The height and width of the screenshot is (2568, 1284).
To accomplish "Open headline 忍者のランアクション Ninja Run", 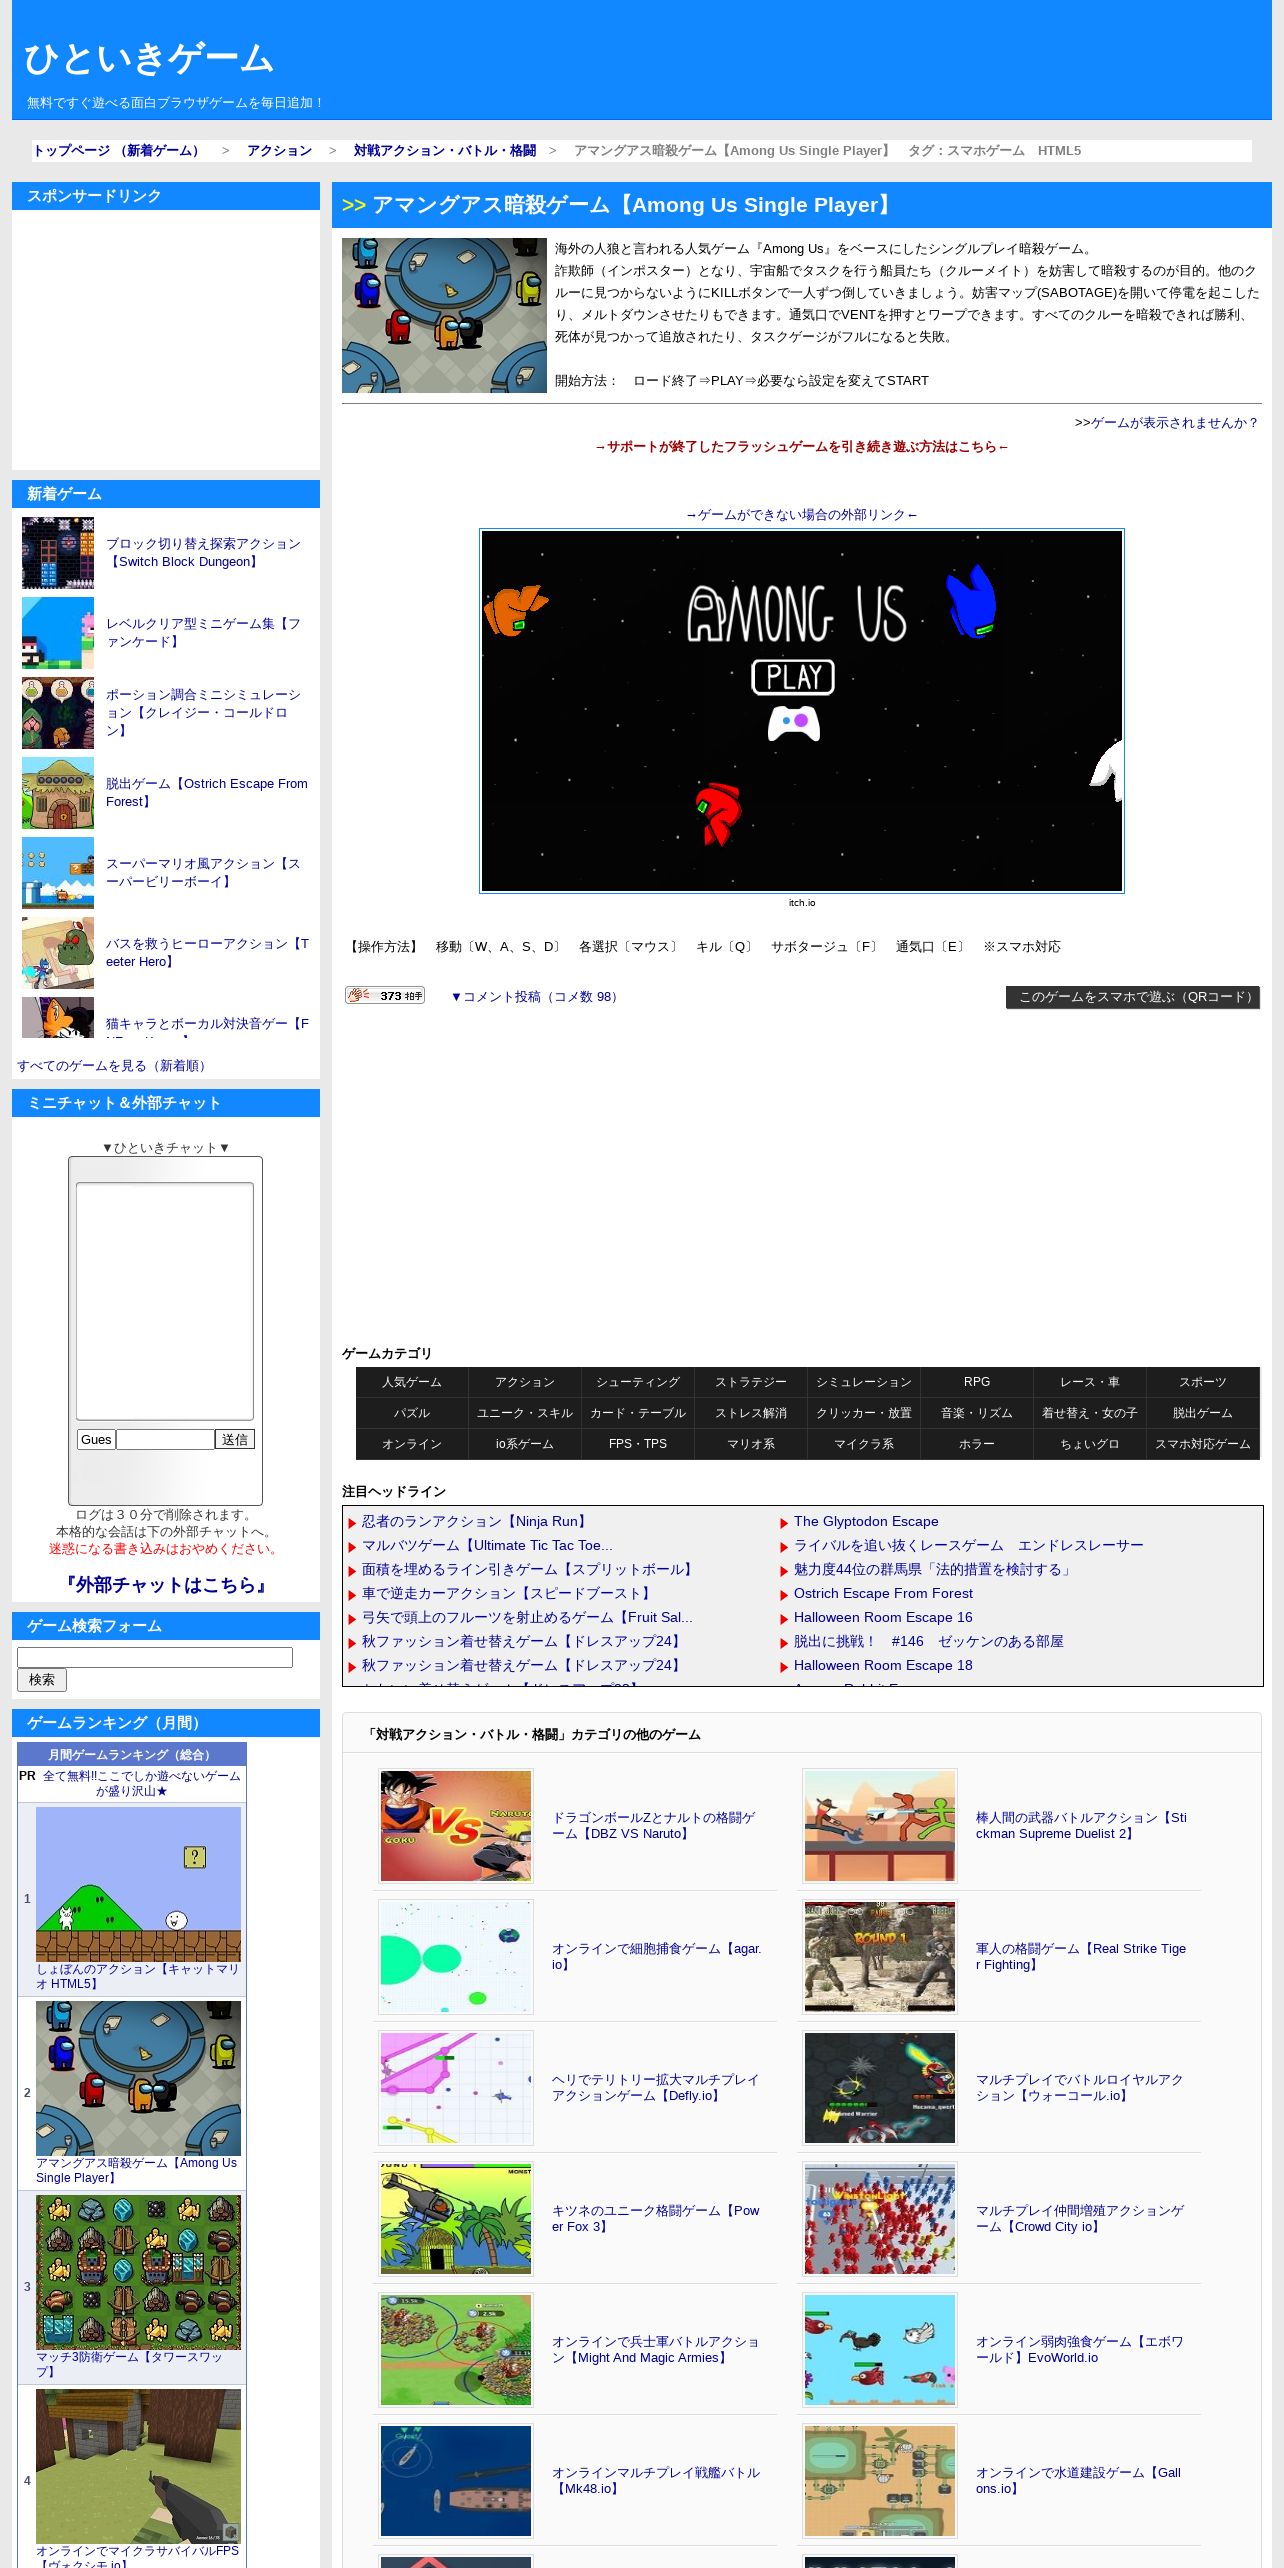I will tap(475, 1521).
